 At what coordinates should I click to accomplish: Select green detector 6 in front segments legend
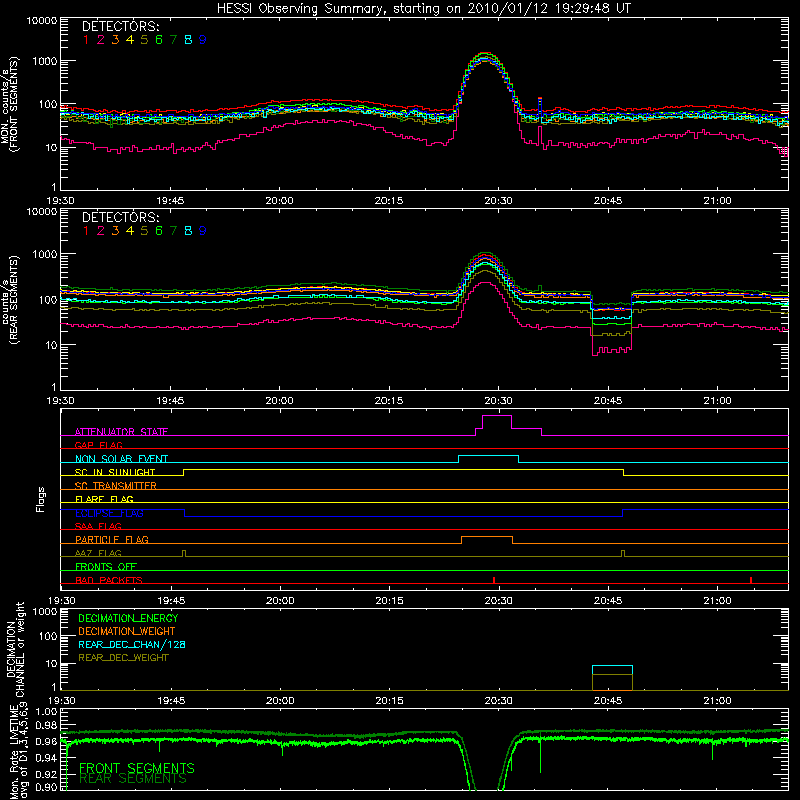159,40
